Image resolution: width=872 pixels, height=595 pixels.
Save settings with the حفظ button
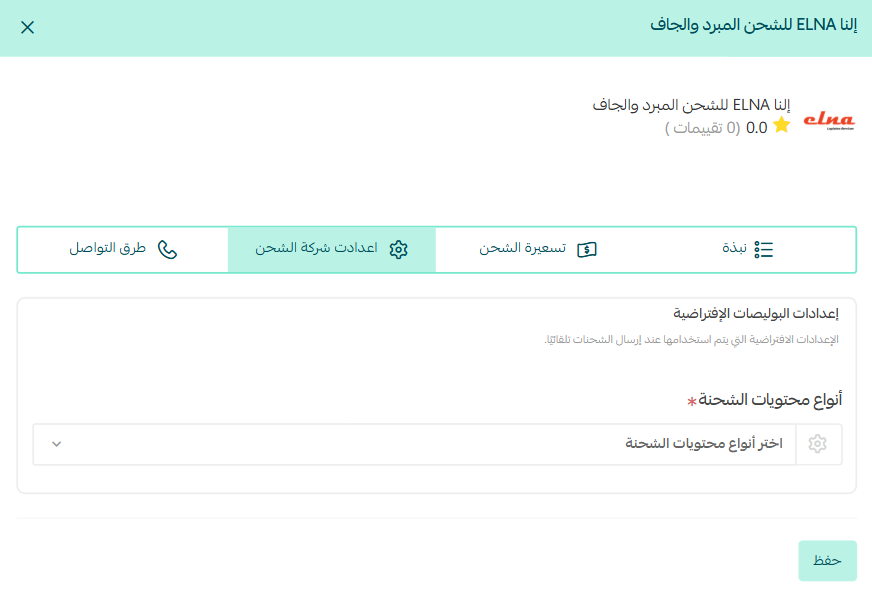click(x=828, y=561)
